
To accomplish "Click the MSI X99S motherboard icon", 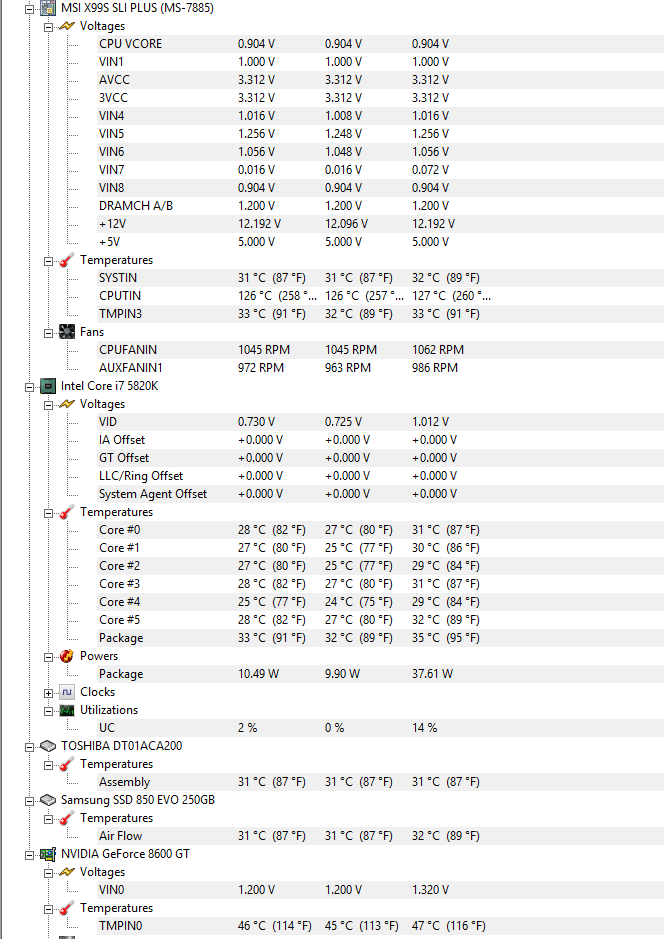I will [48, 8].
